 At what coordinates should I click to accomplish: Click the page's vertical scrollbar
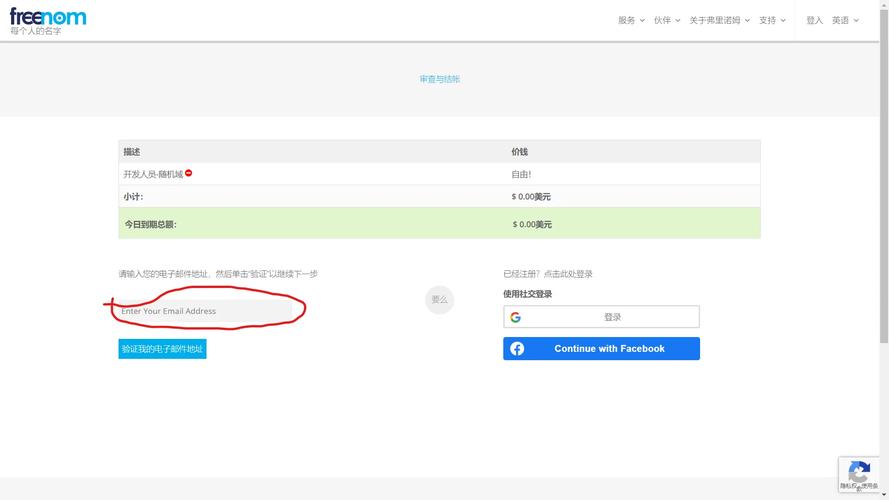coord(883,200)
